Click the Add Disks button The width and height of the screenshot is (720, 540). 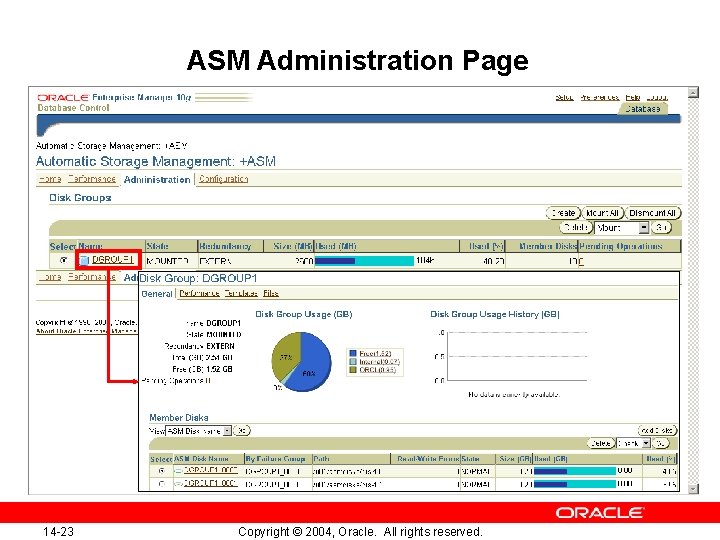click(657, 430)
